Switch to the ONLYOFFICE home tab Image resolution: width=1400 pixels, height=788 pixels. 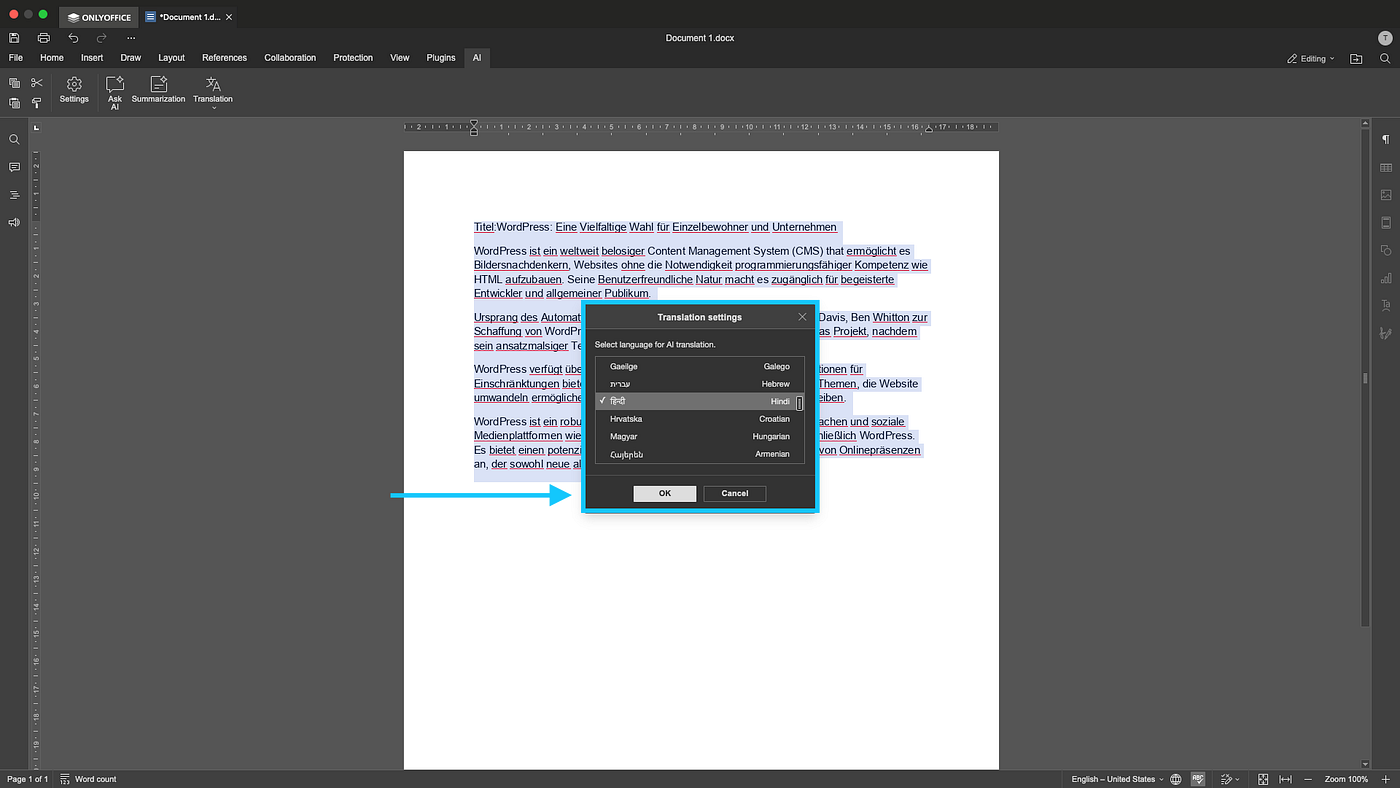point(99,17)
